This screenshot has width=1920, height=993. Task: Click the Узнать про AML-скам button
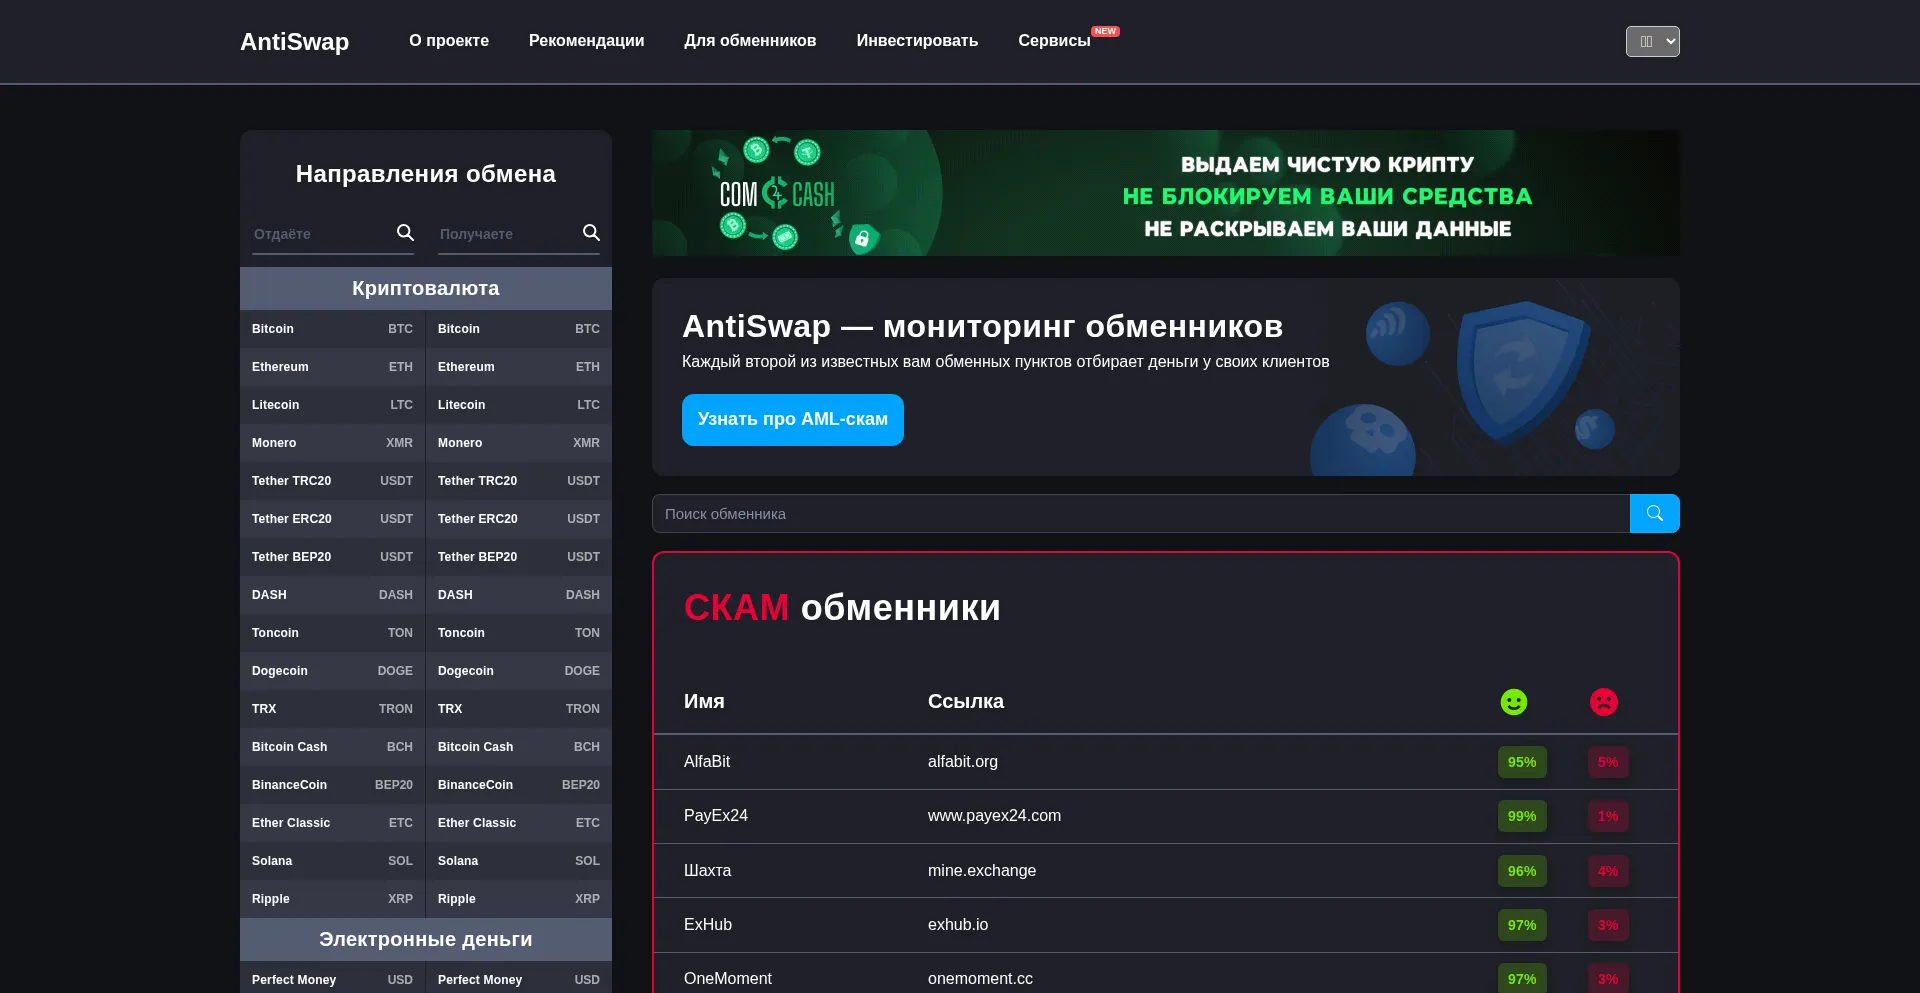click(x=792, y=419)
